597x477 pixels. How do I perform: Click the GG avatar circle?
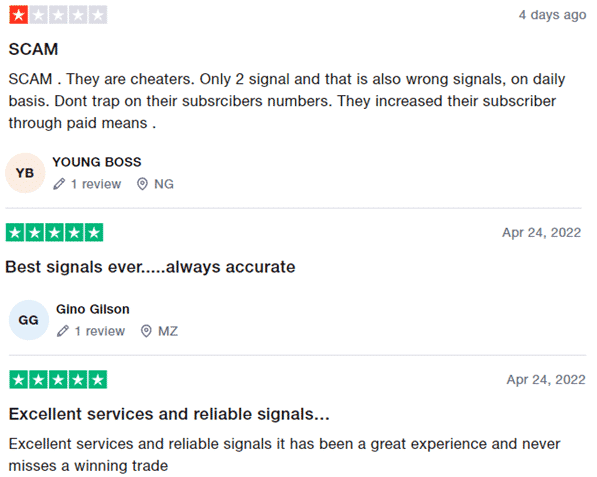click(x=29, y=320)
